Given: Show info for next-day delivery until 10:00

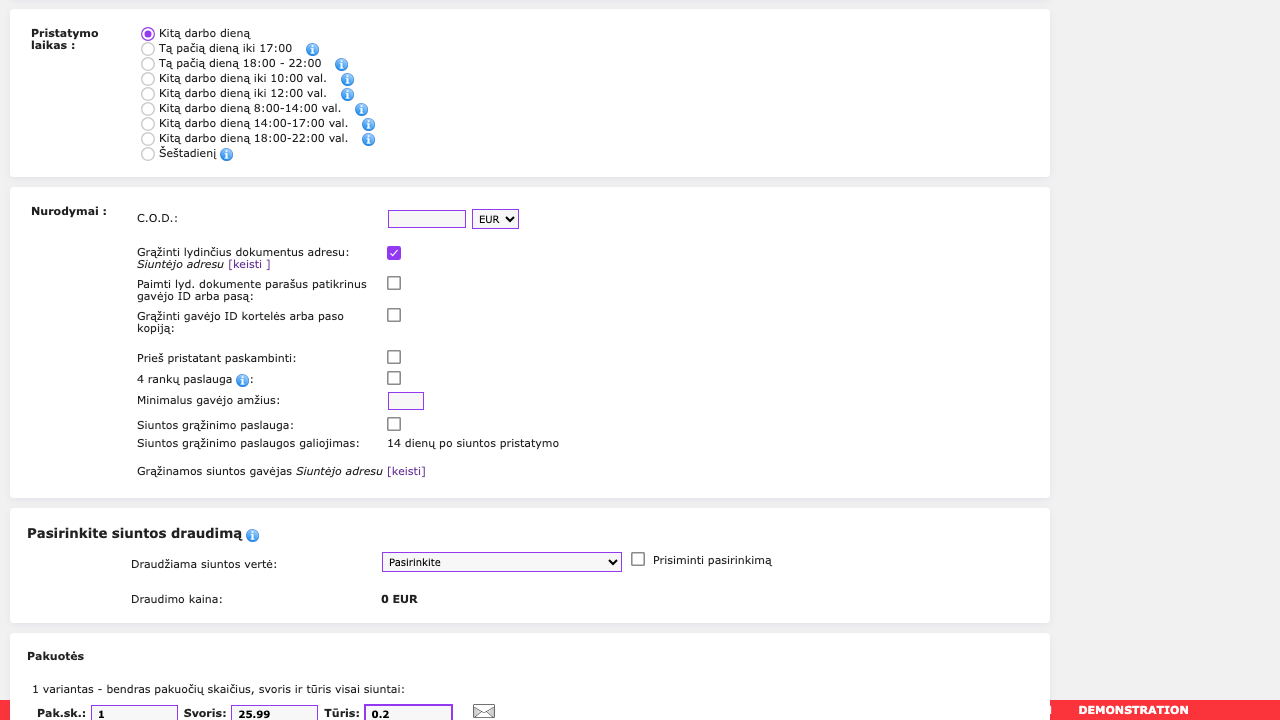Looking at the screenshot, I should pyautogui.click(x=347, y=79).
